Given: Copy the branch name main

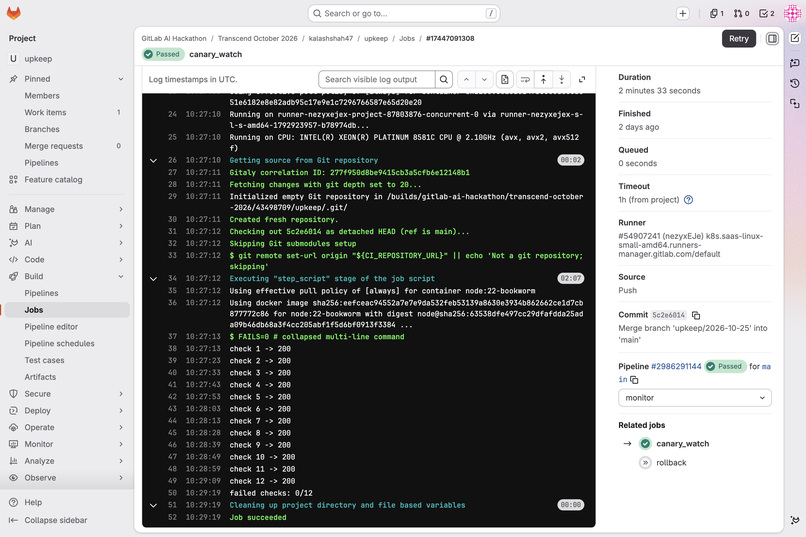Looking at the screenshot, I should tap(634, 380).
